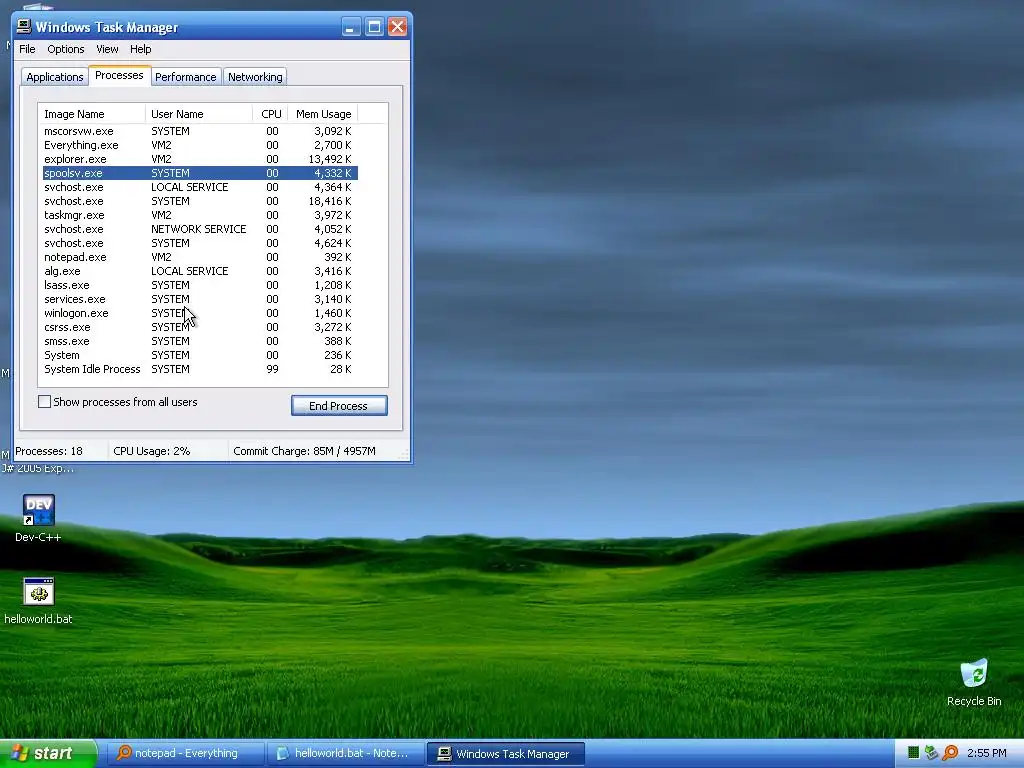Select the taskmgr.exe process row
Viewport: 1024px width, 768px height.
(200, 216)
